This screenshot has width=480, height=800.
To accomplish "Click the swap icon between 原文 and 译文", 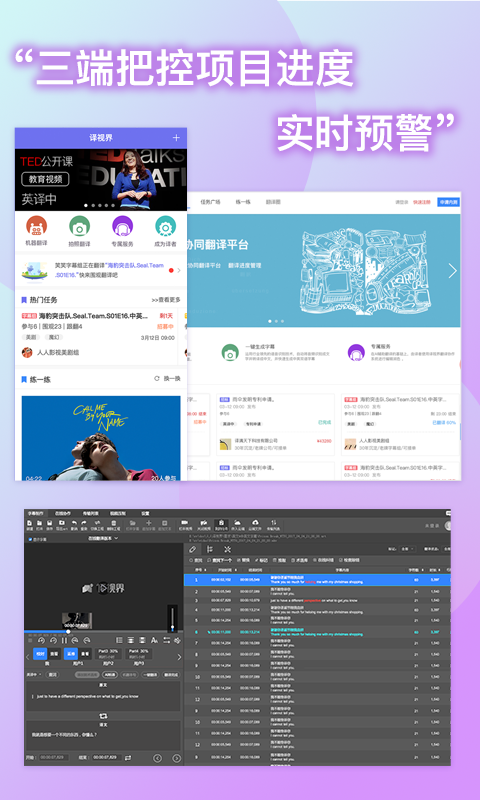I will click(102, 716).
